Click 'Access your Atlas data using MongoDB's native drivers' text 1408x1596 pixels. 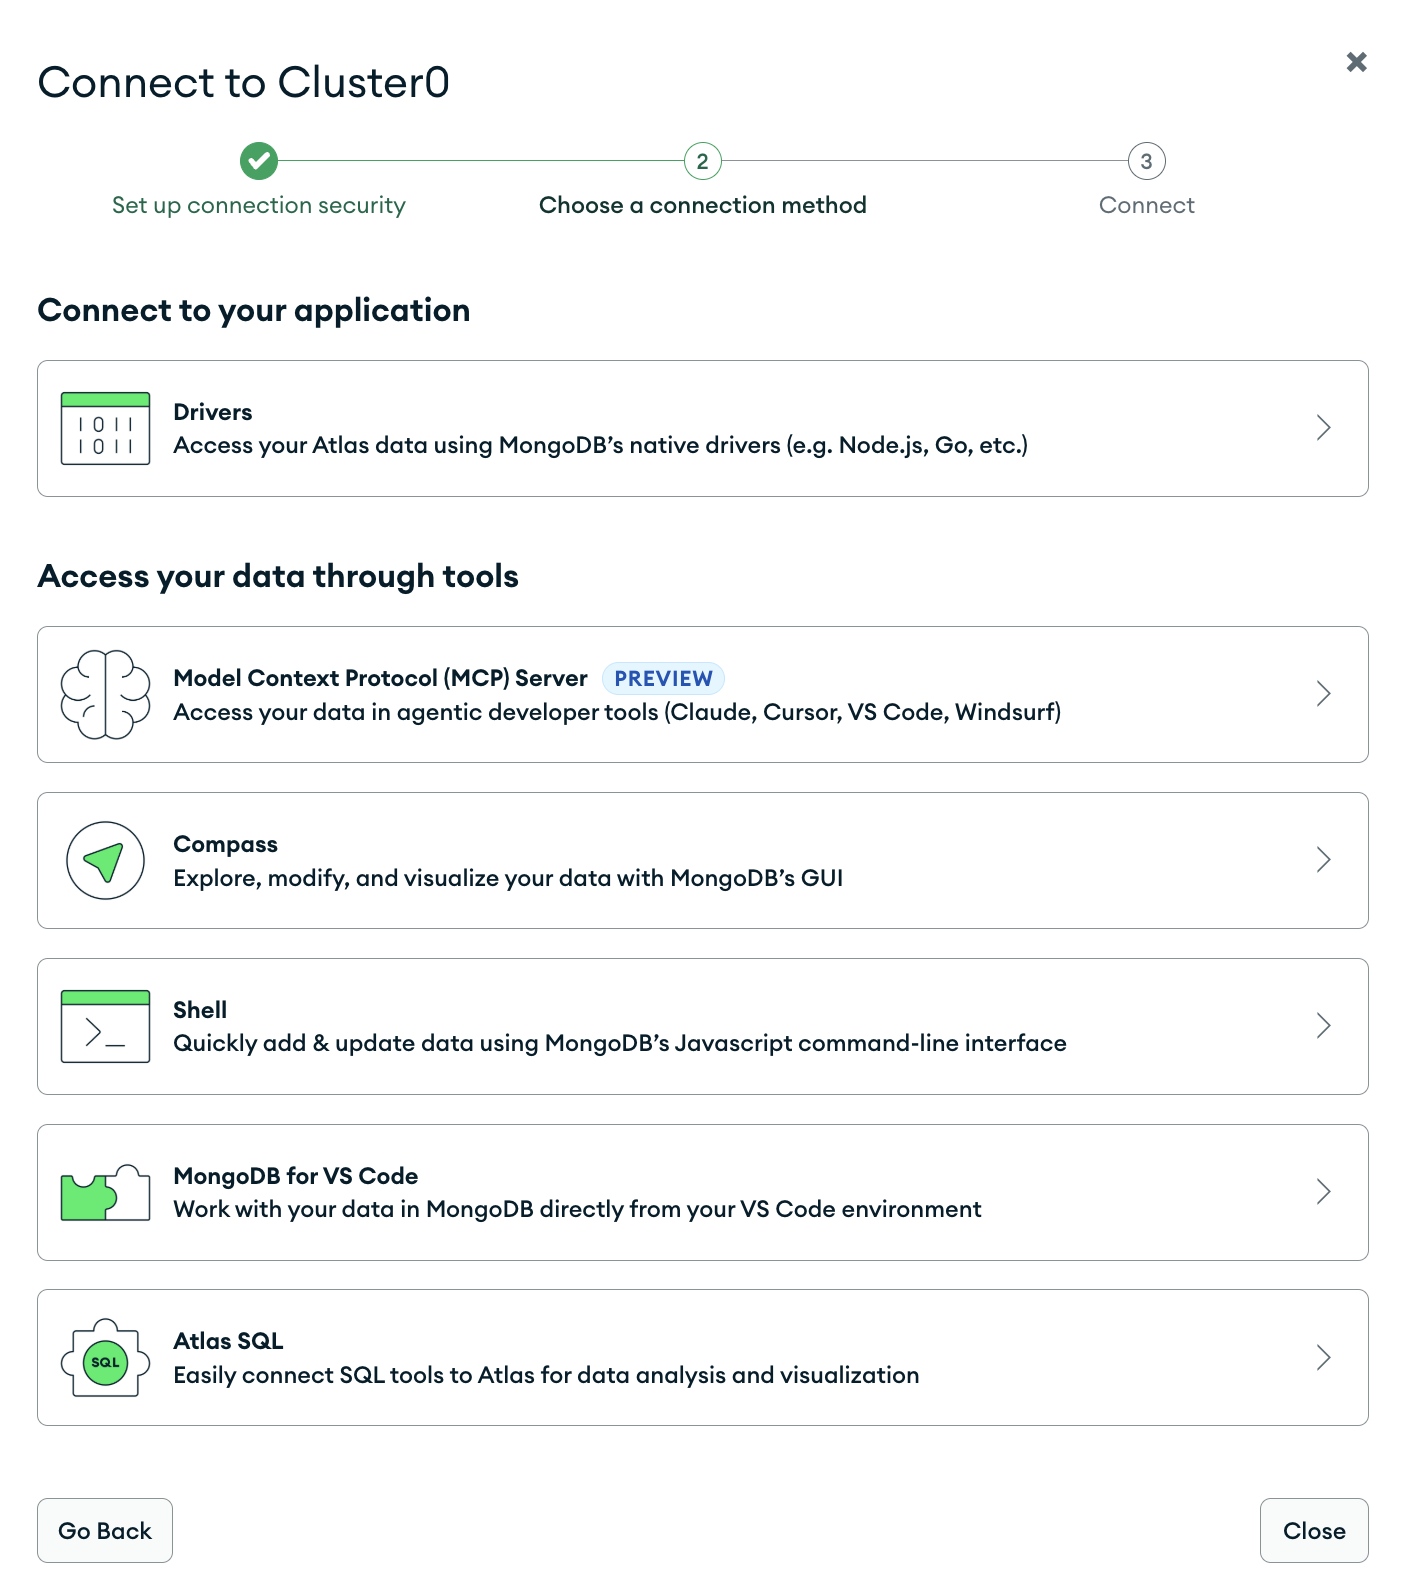[x=601, y=445]
